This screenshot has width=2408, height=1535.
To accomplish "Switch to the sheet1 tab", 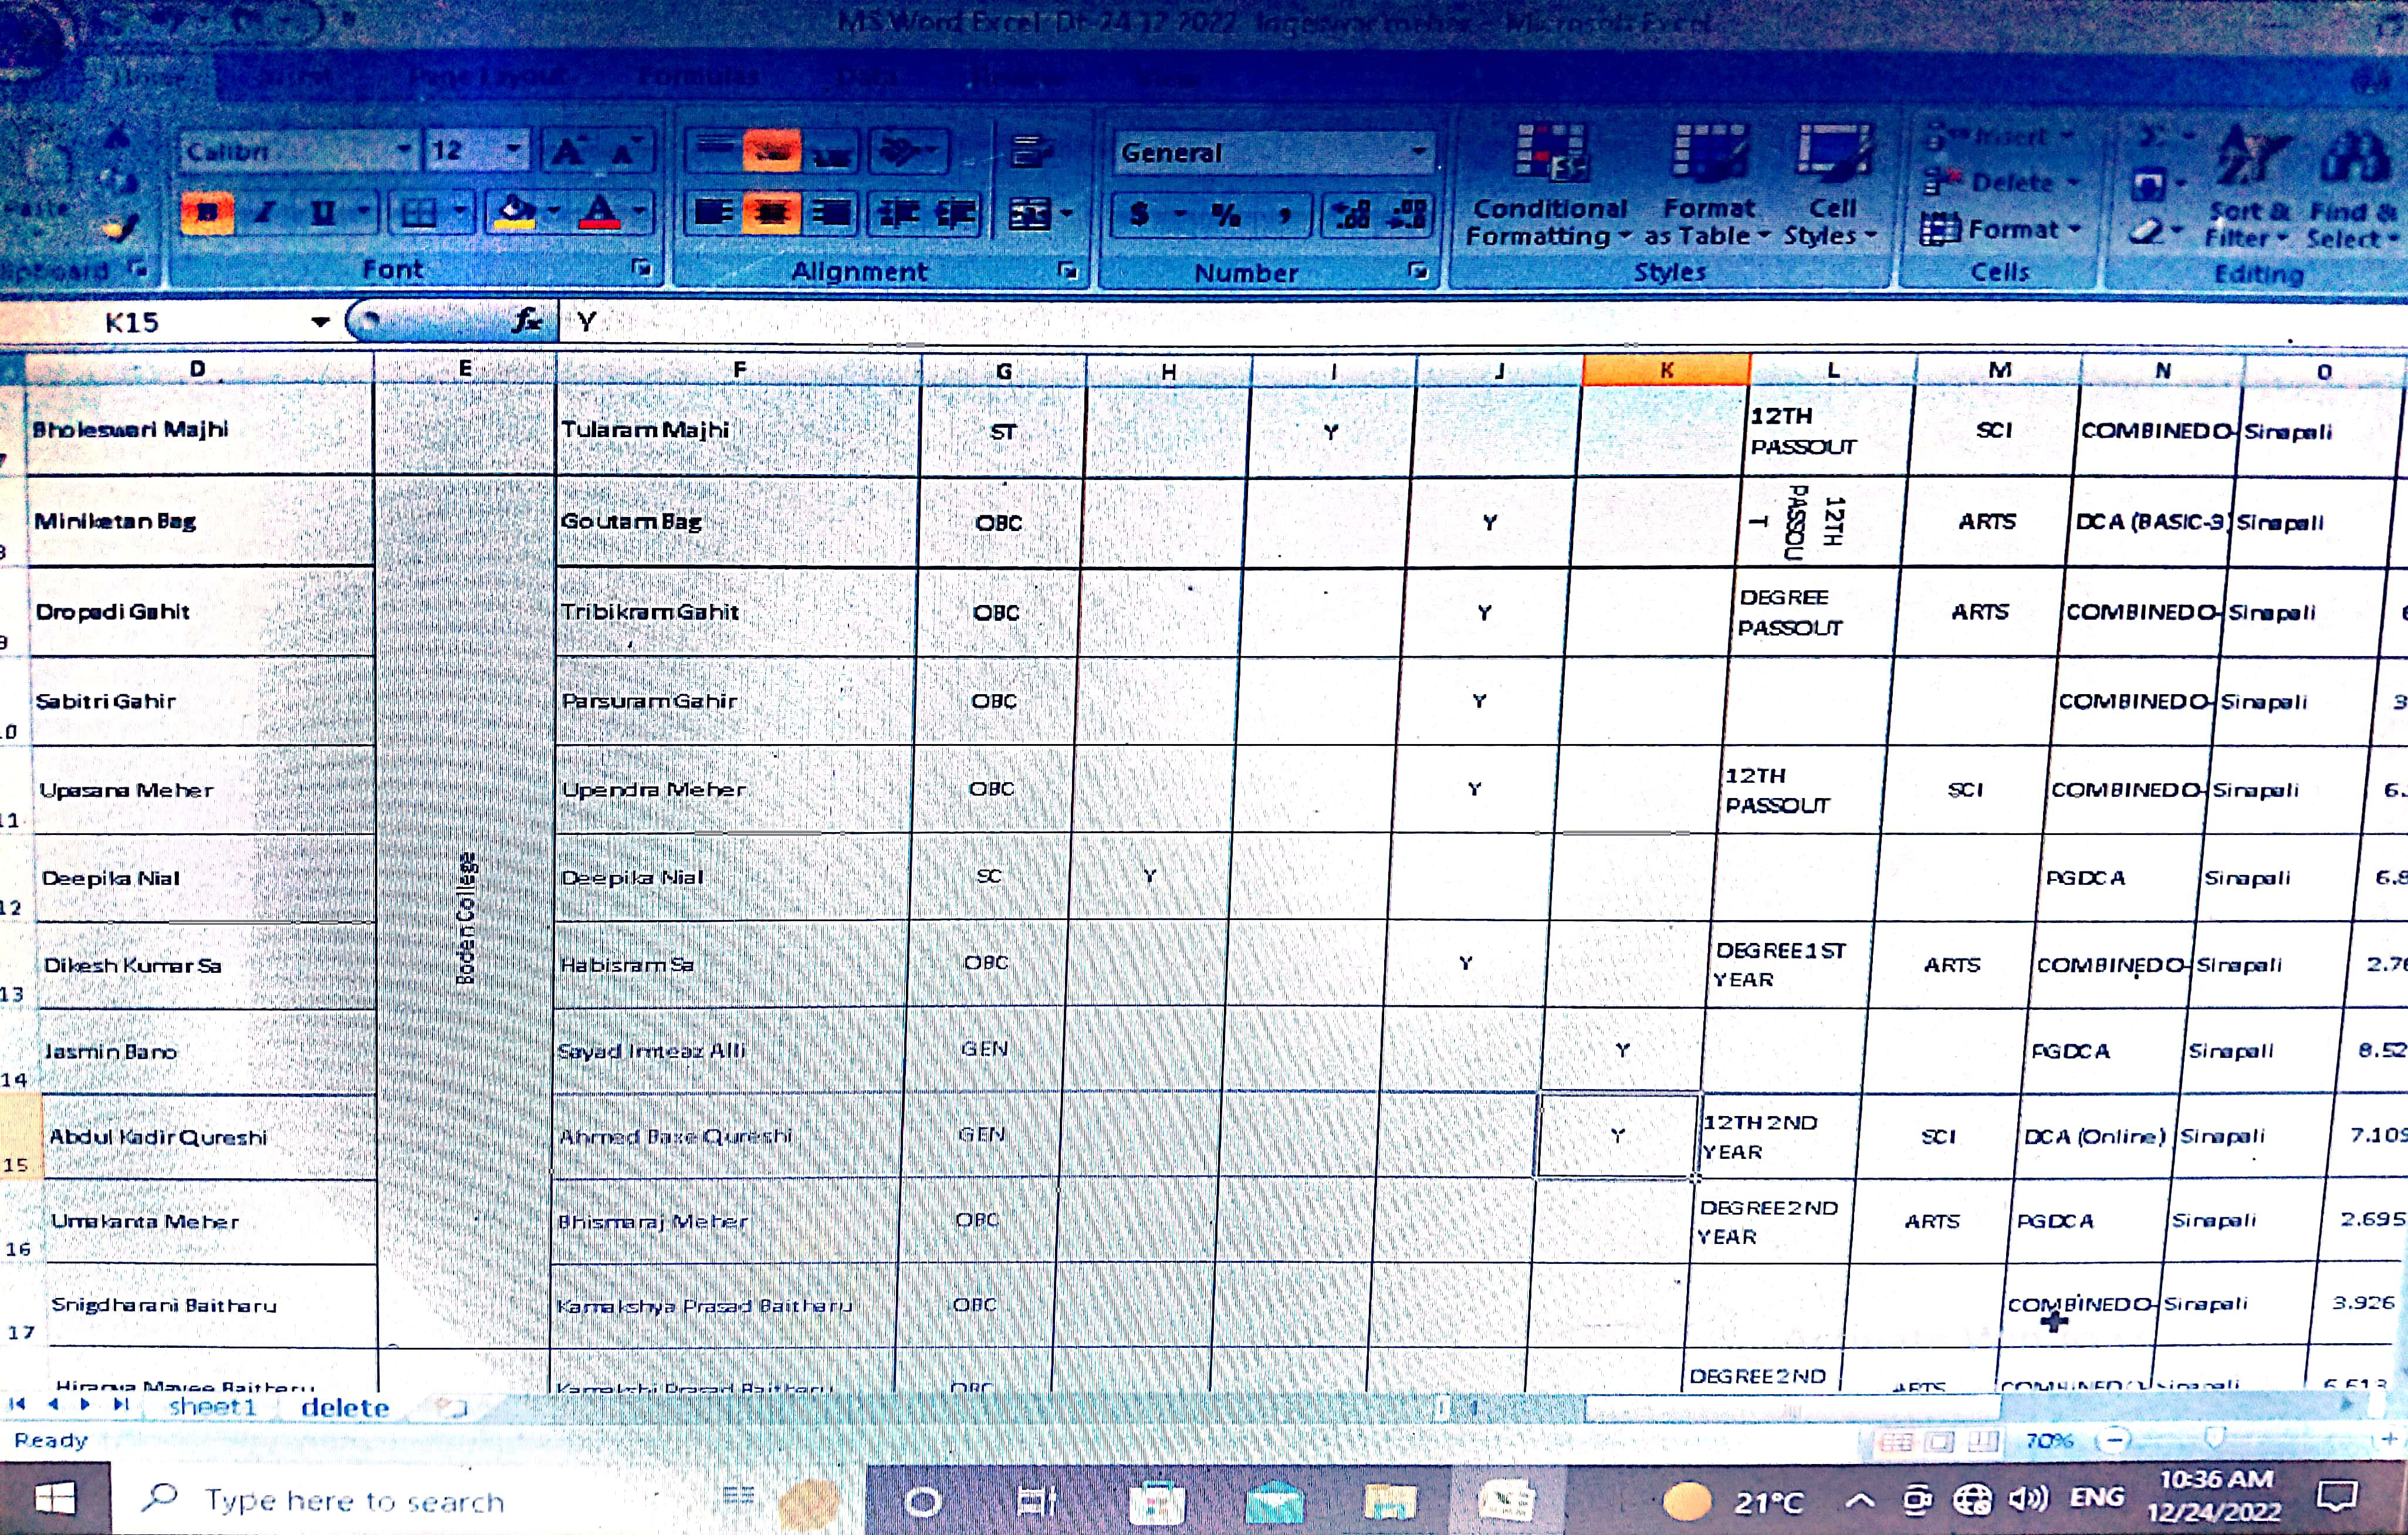I will (212, 1407).
